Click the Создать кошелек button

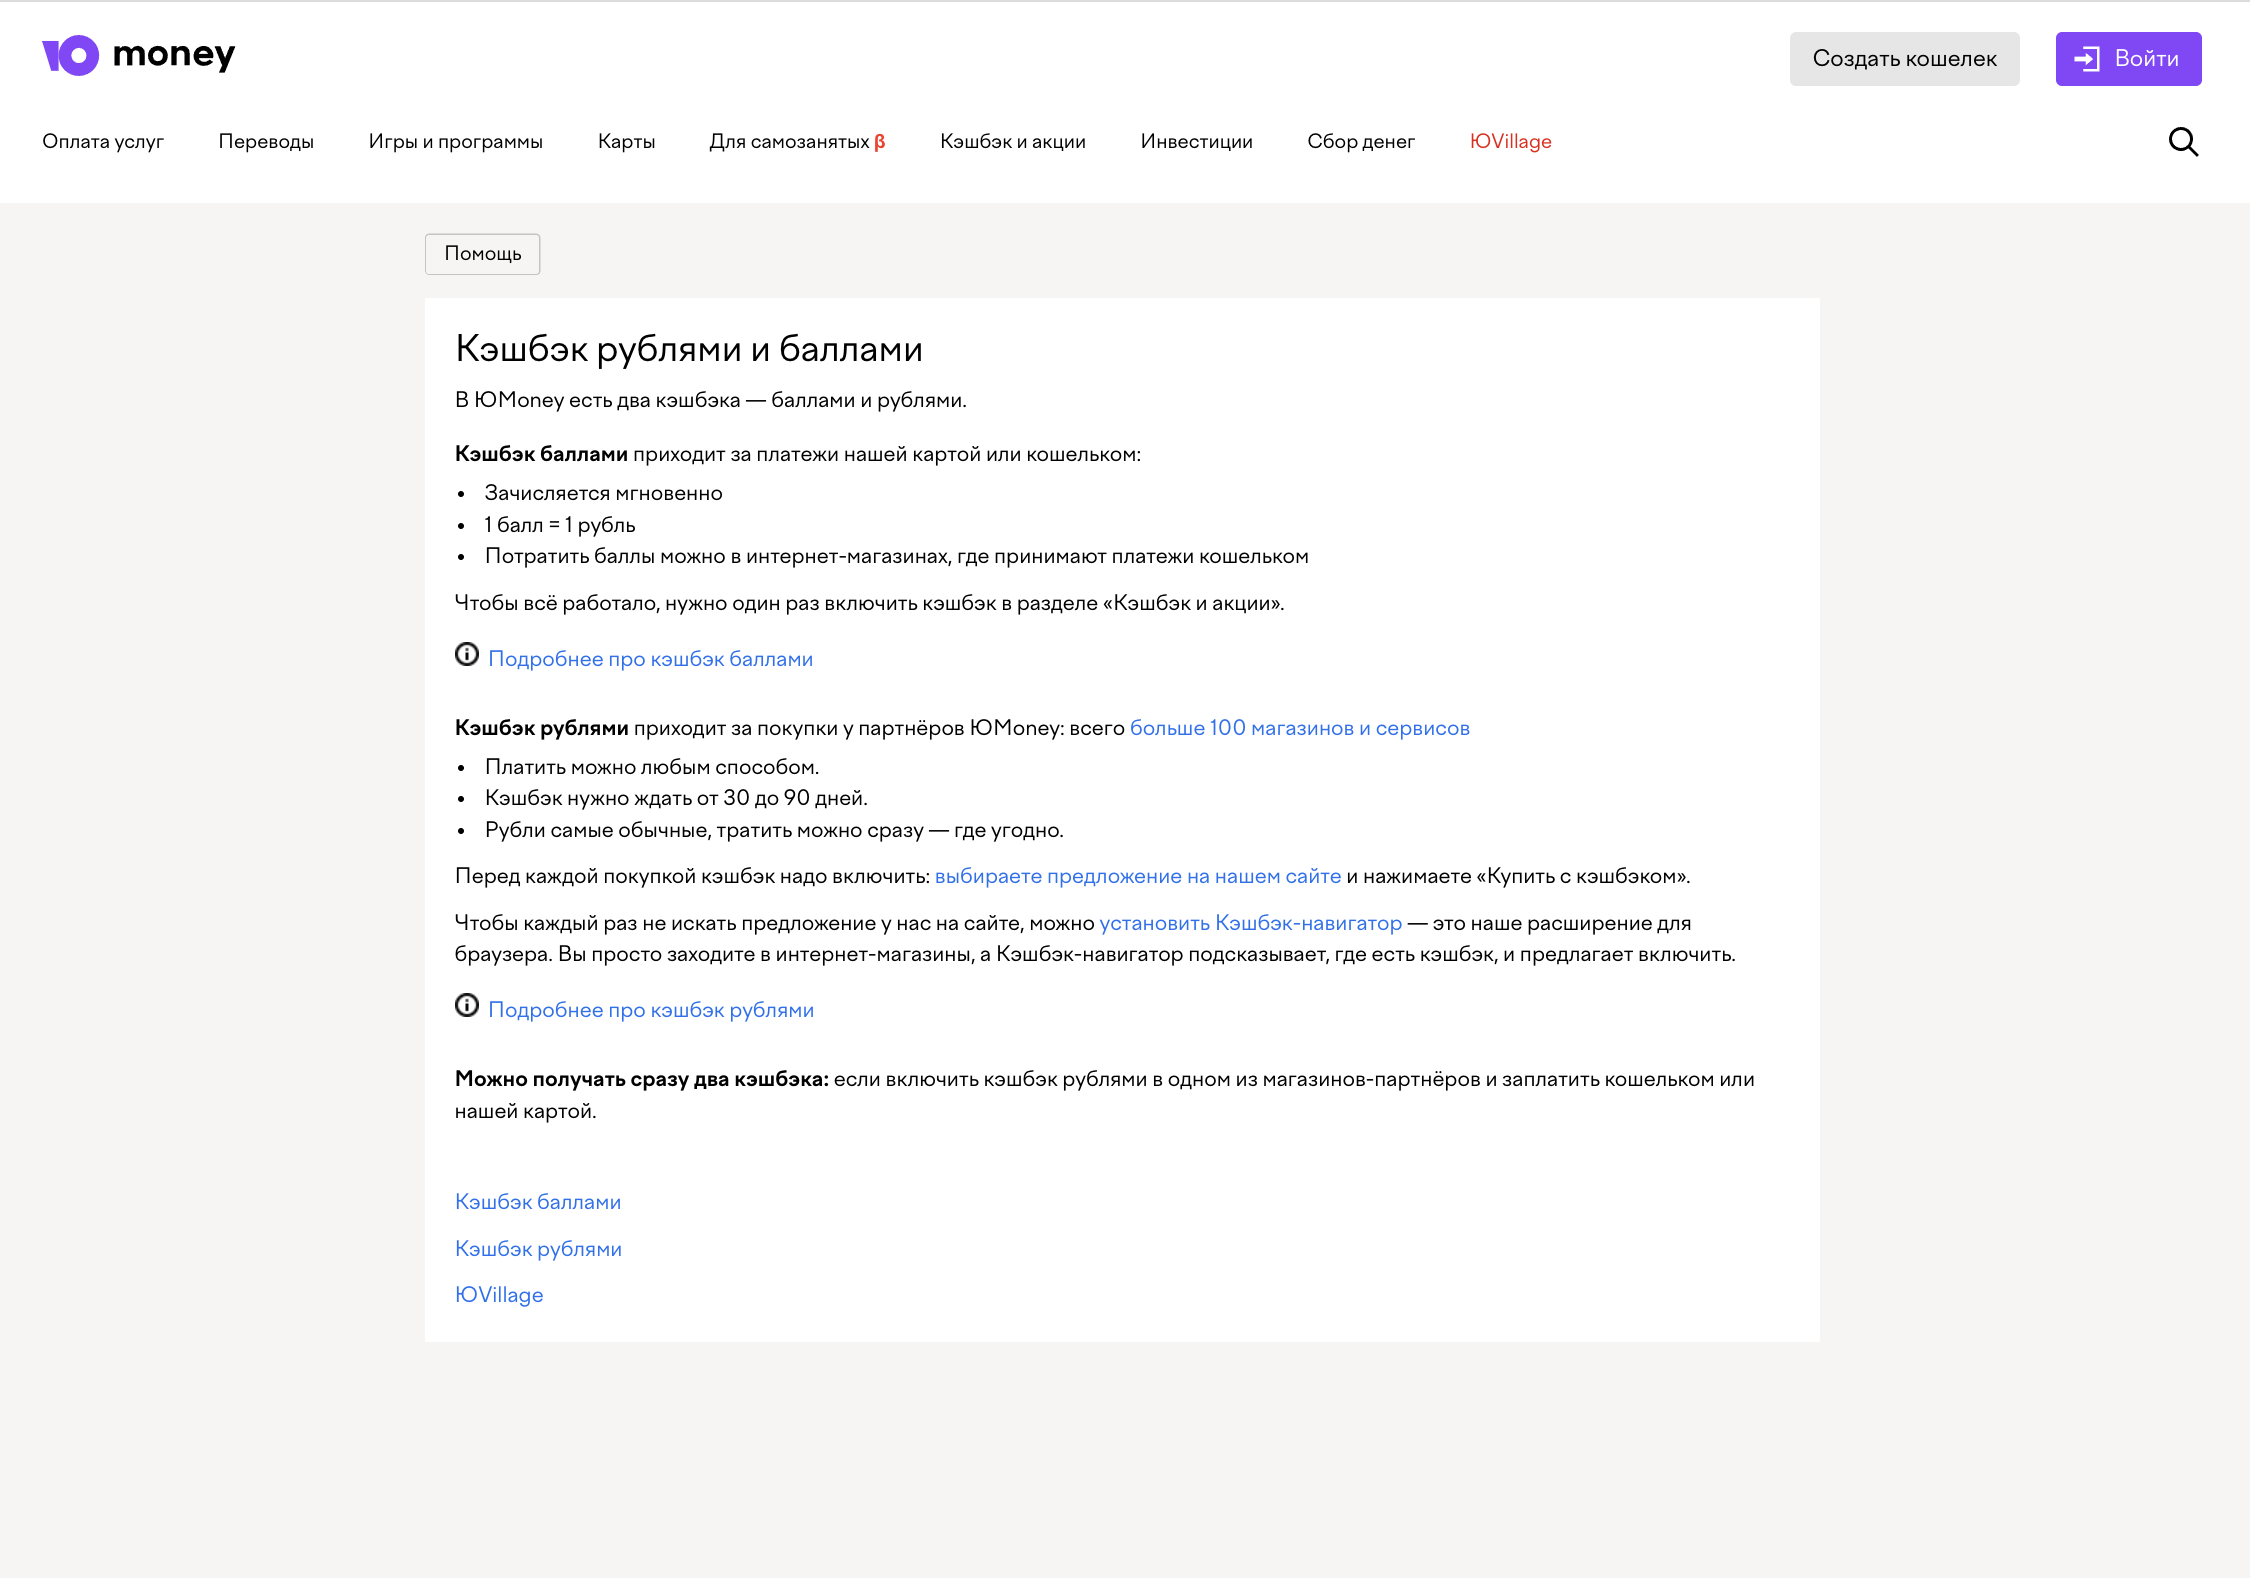click(1904, 59)
